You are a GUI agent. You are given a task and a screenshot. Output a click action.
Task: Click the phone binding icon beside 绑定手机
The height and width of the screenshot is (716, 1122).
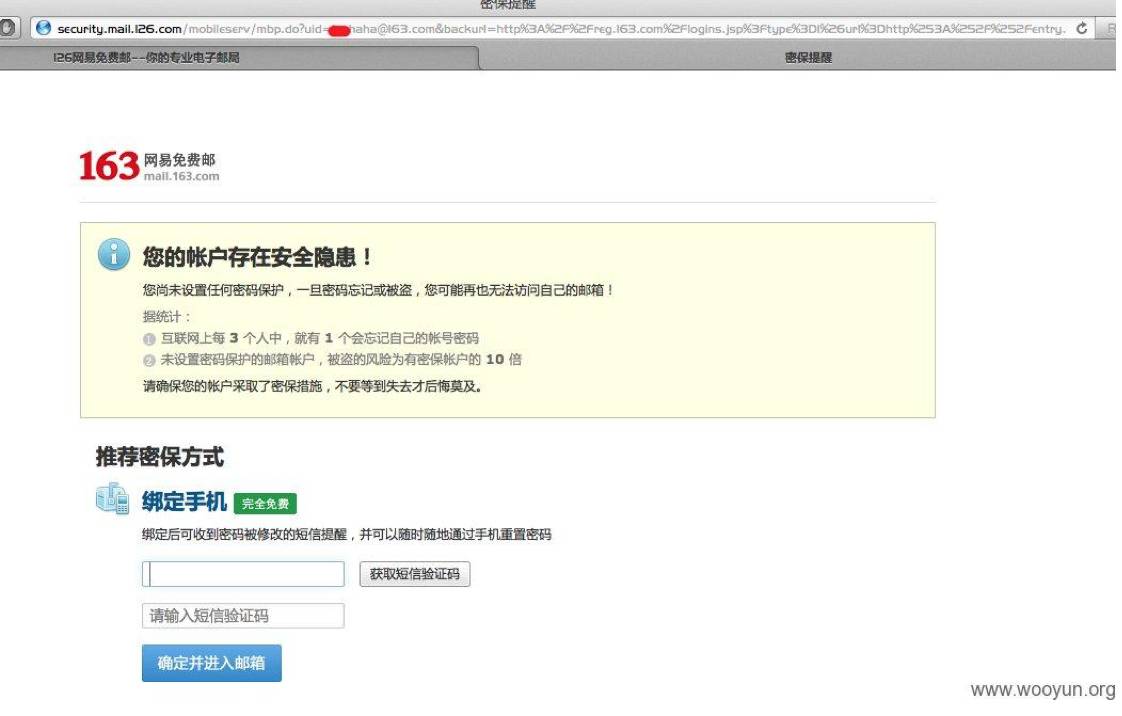(112, 499)
